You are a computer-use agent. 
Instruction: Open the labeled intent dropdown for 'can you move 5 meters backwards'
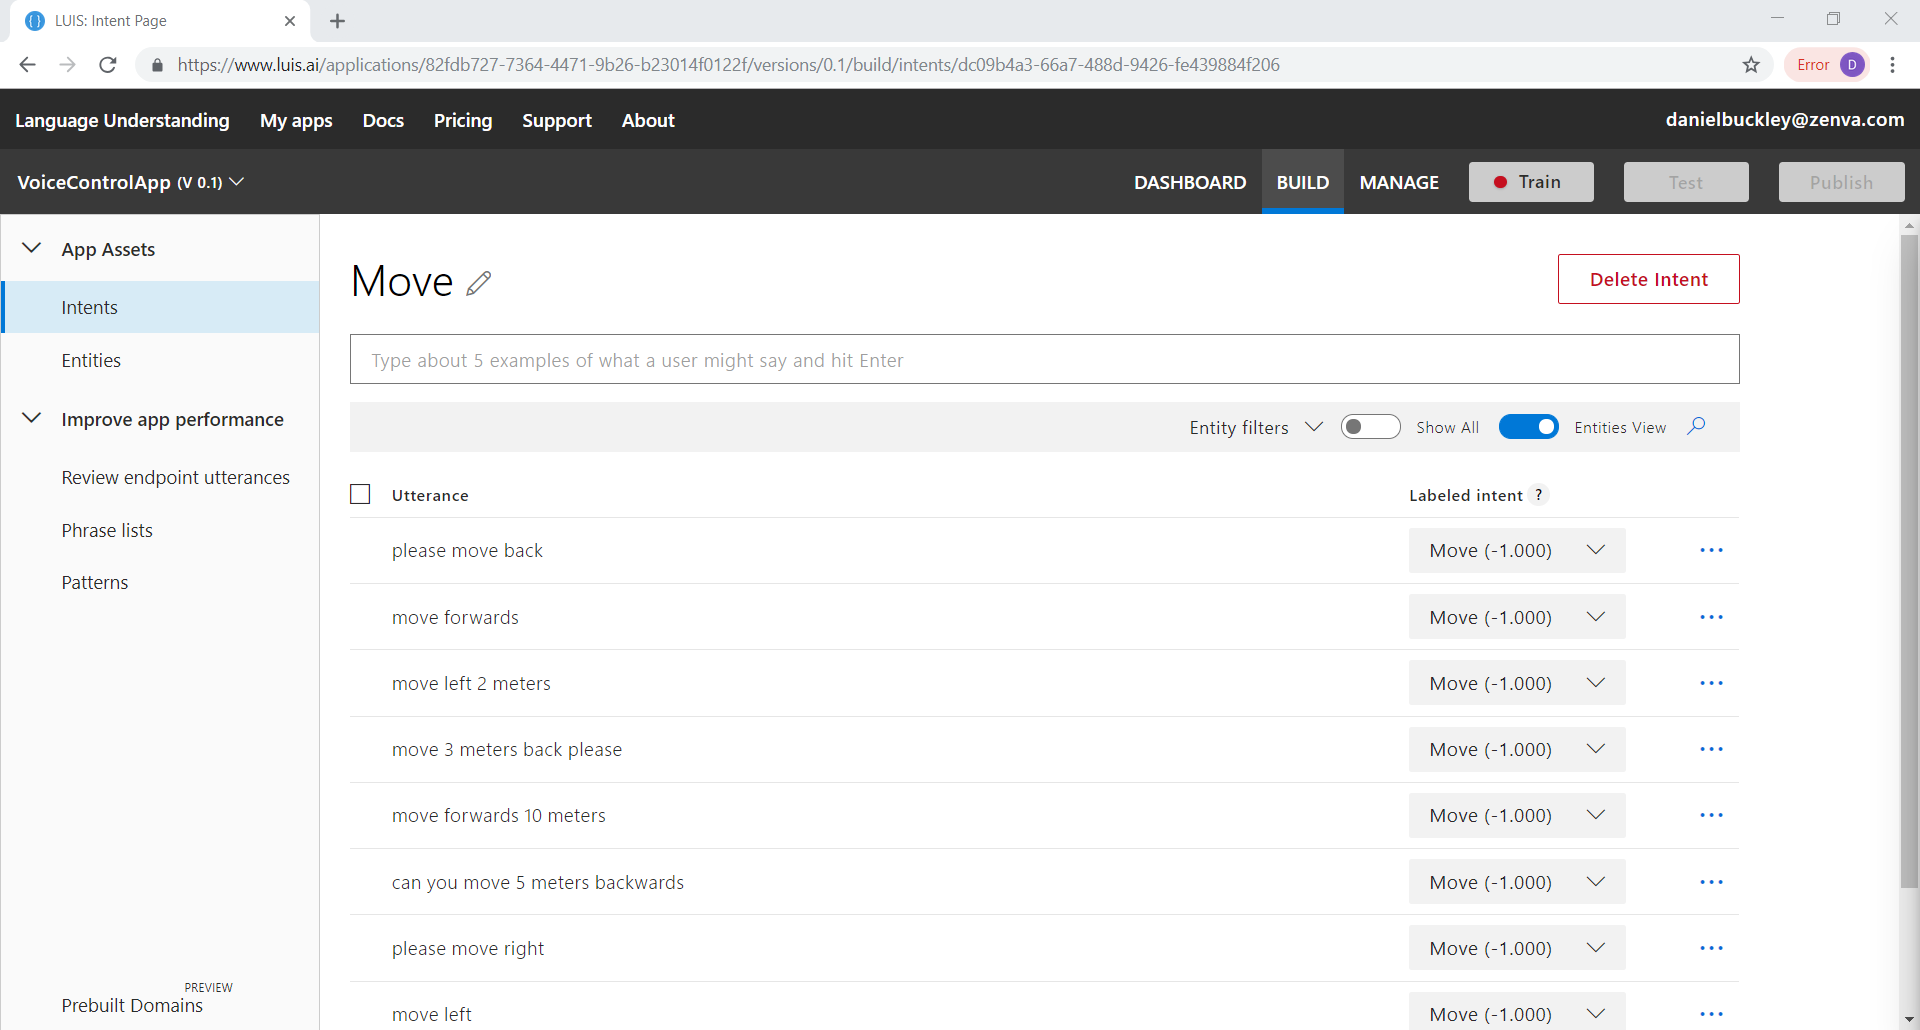[x=1517, y=882]
